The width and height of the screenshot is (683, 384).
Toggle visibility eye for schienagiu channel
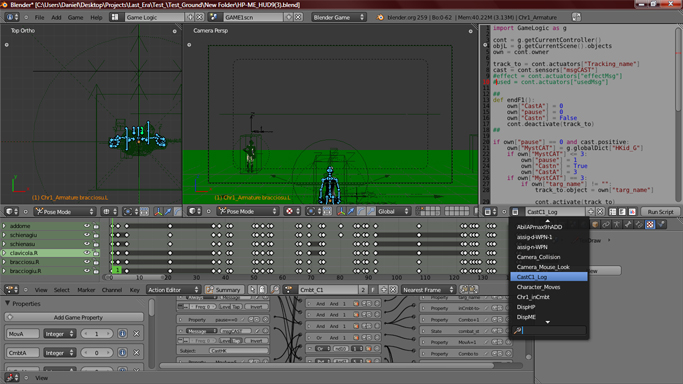coord(87,235)
